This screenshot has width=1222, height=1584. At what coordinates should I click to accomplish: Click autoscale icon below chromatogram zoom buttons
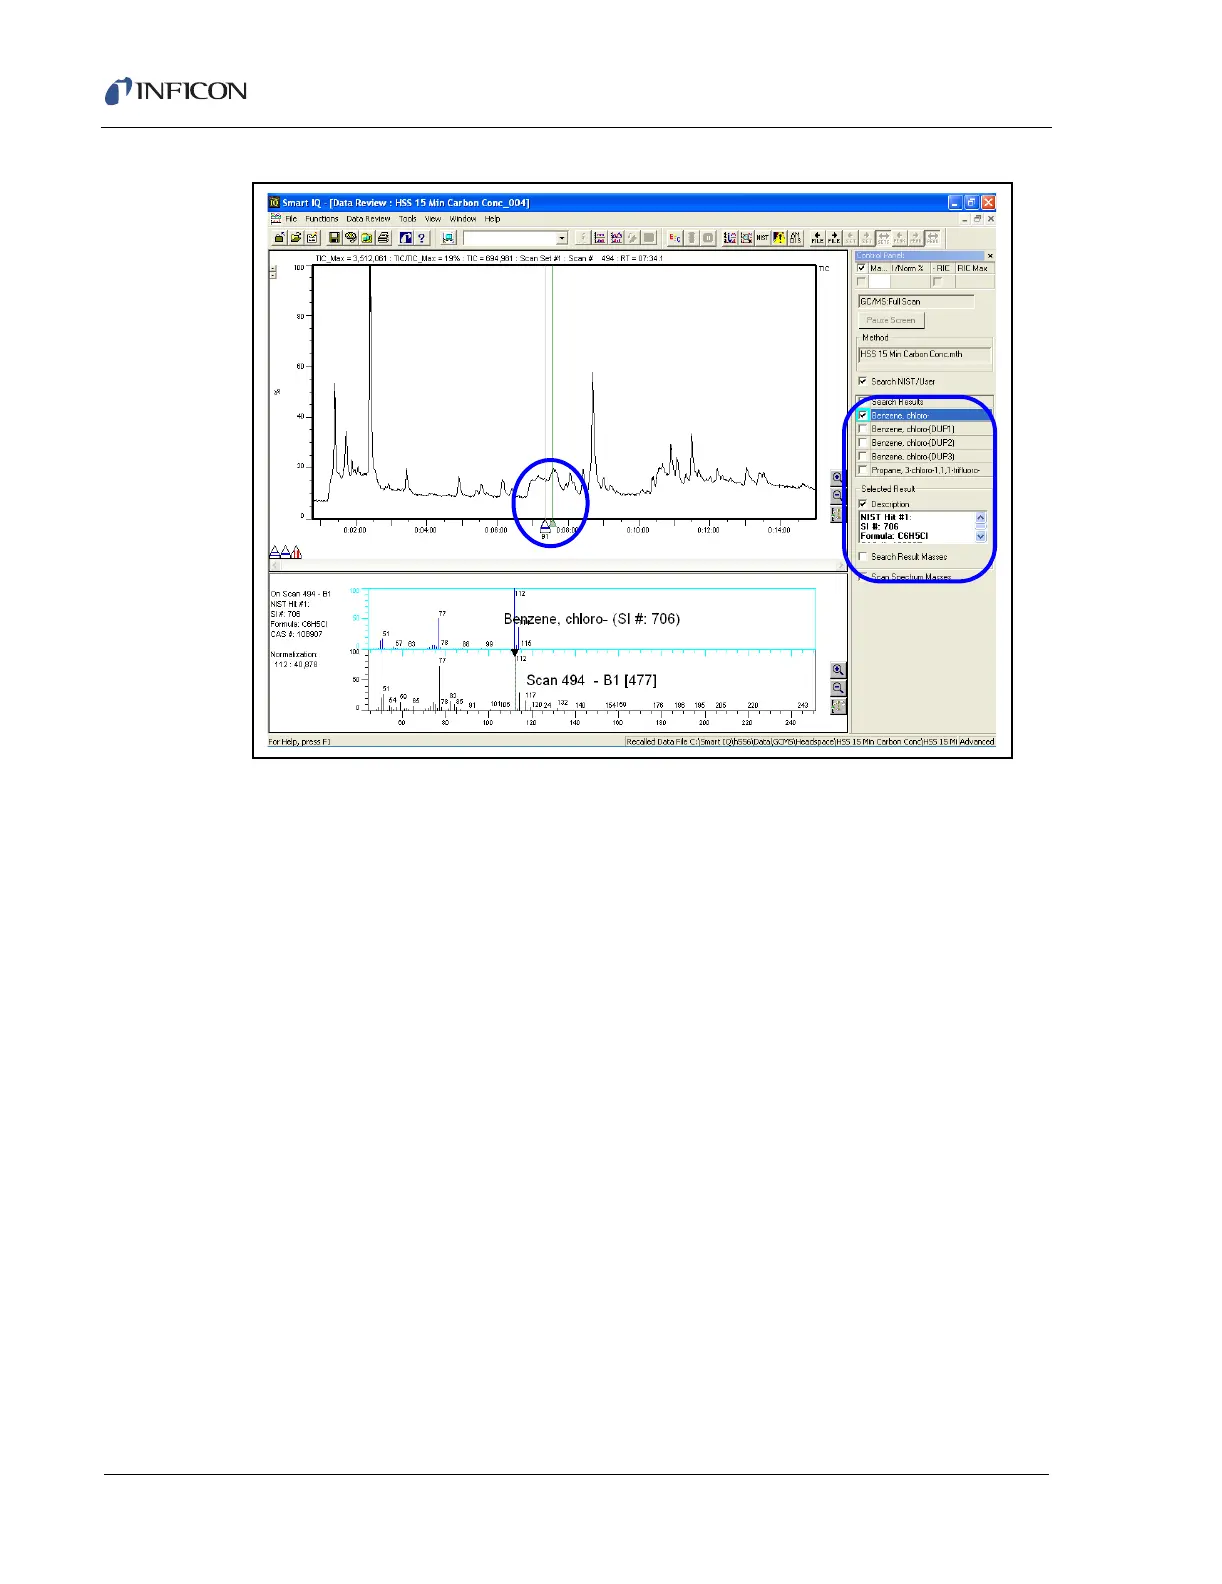pyautogui.click(x=838, y=513)
